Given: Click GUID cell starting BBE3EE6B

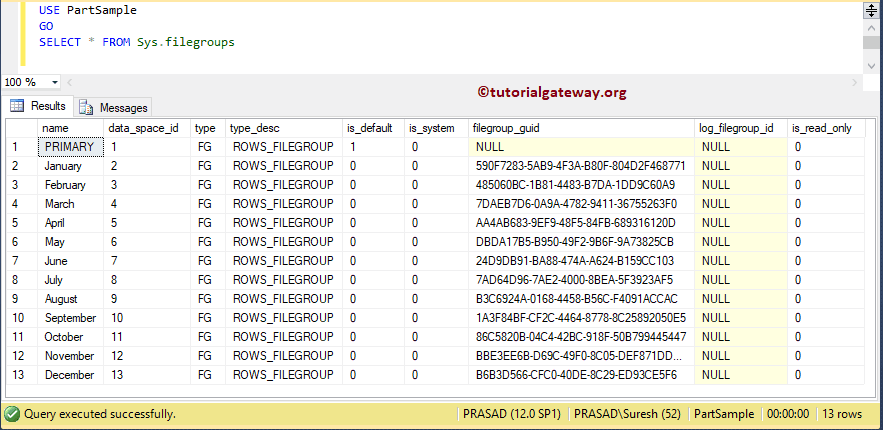Looking at the screenshot, I should (x=581, y=356).
